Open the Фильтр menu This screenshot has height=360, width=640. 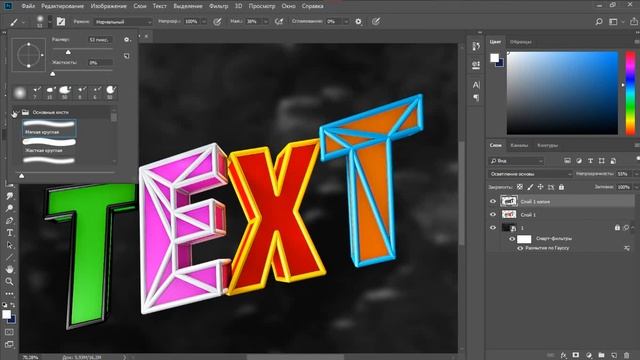[x=218, y=6]
